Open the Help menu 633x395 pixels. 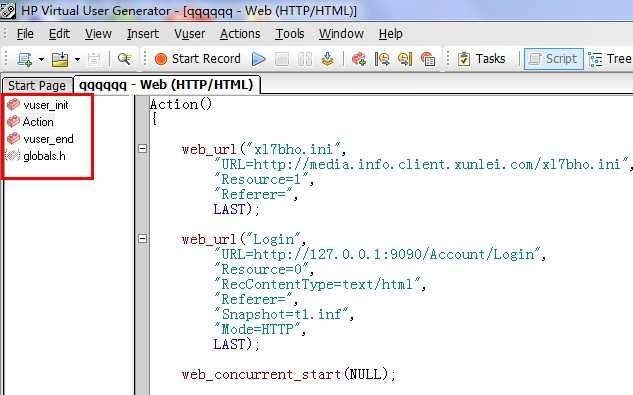390,34
